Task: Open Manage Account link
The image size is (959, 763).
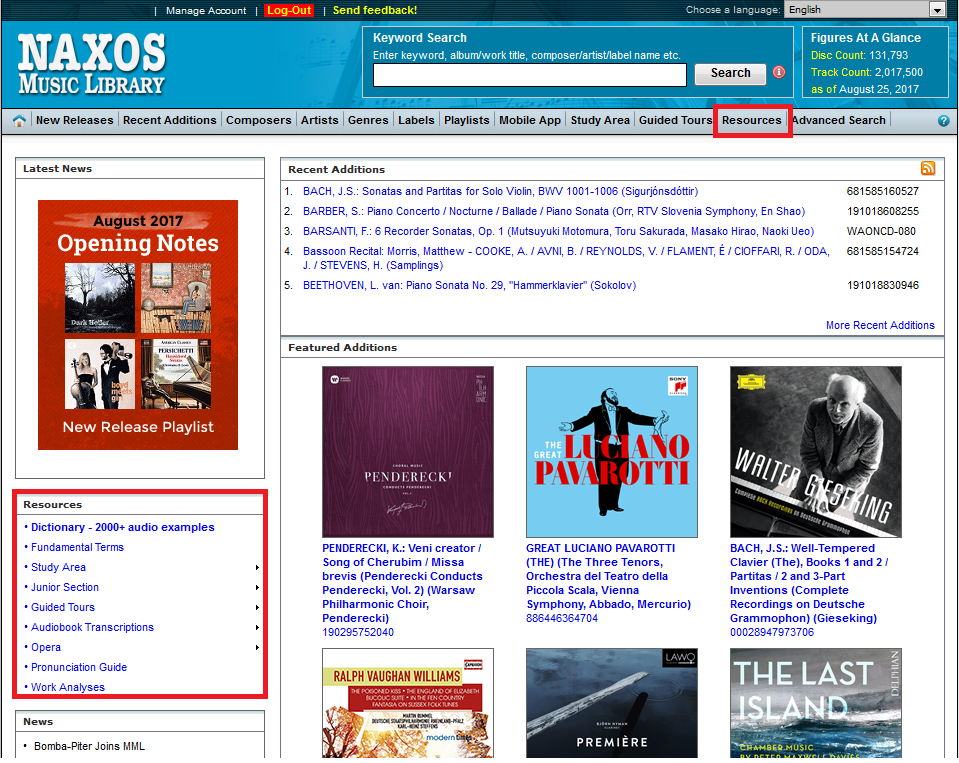Action: click(206, 10)
